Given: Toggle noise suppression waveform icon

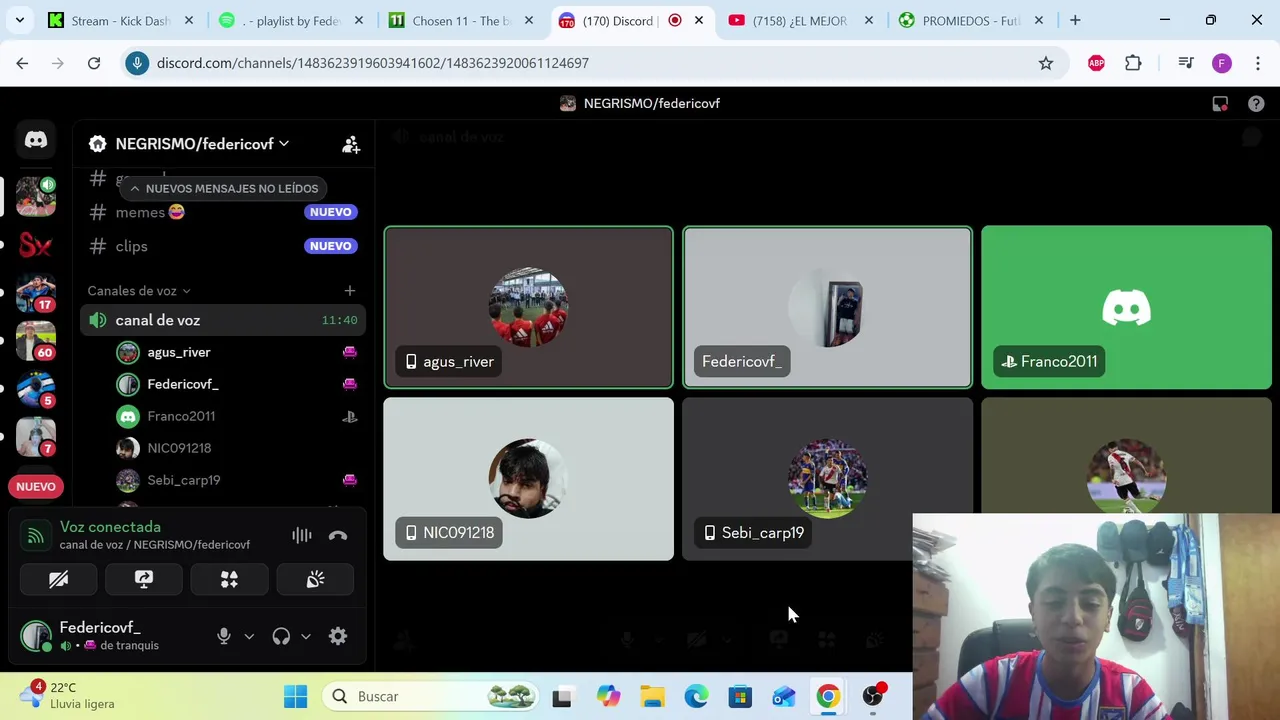Looking at the screenshot, I should 301,536.
